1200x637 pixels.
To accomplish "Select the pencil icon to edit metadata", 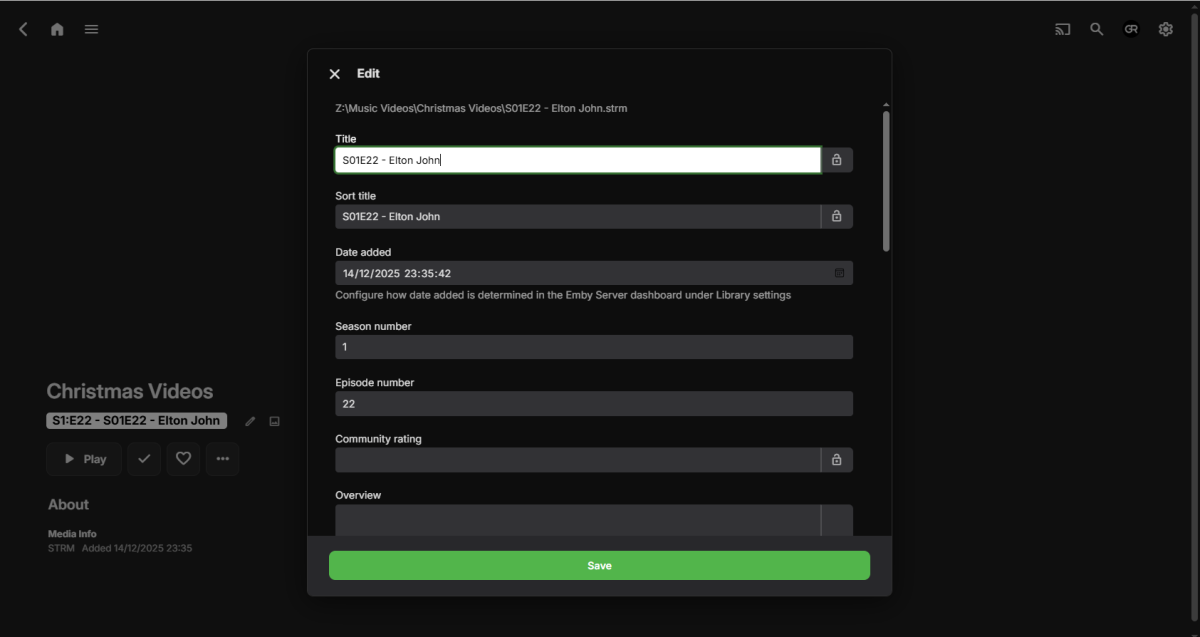I will [250, 421].
